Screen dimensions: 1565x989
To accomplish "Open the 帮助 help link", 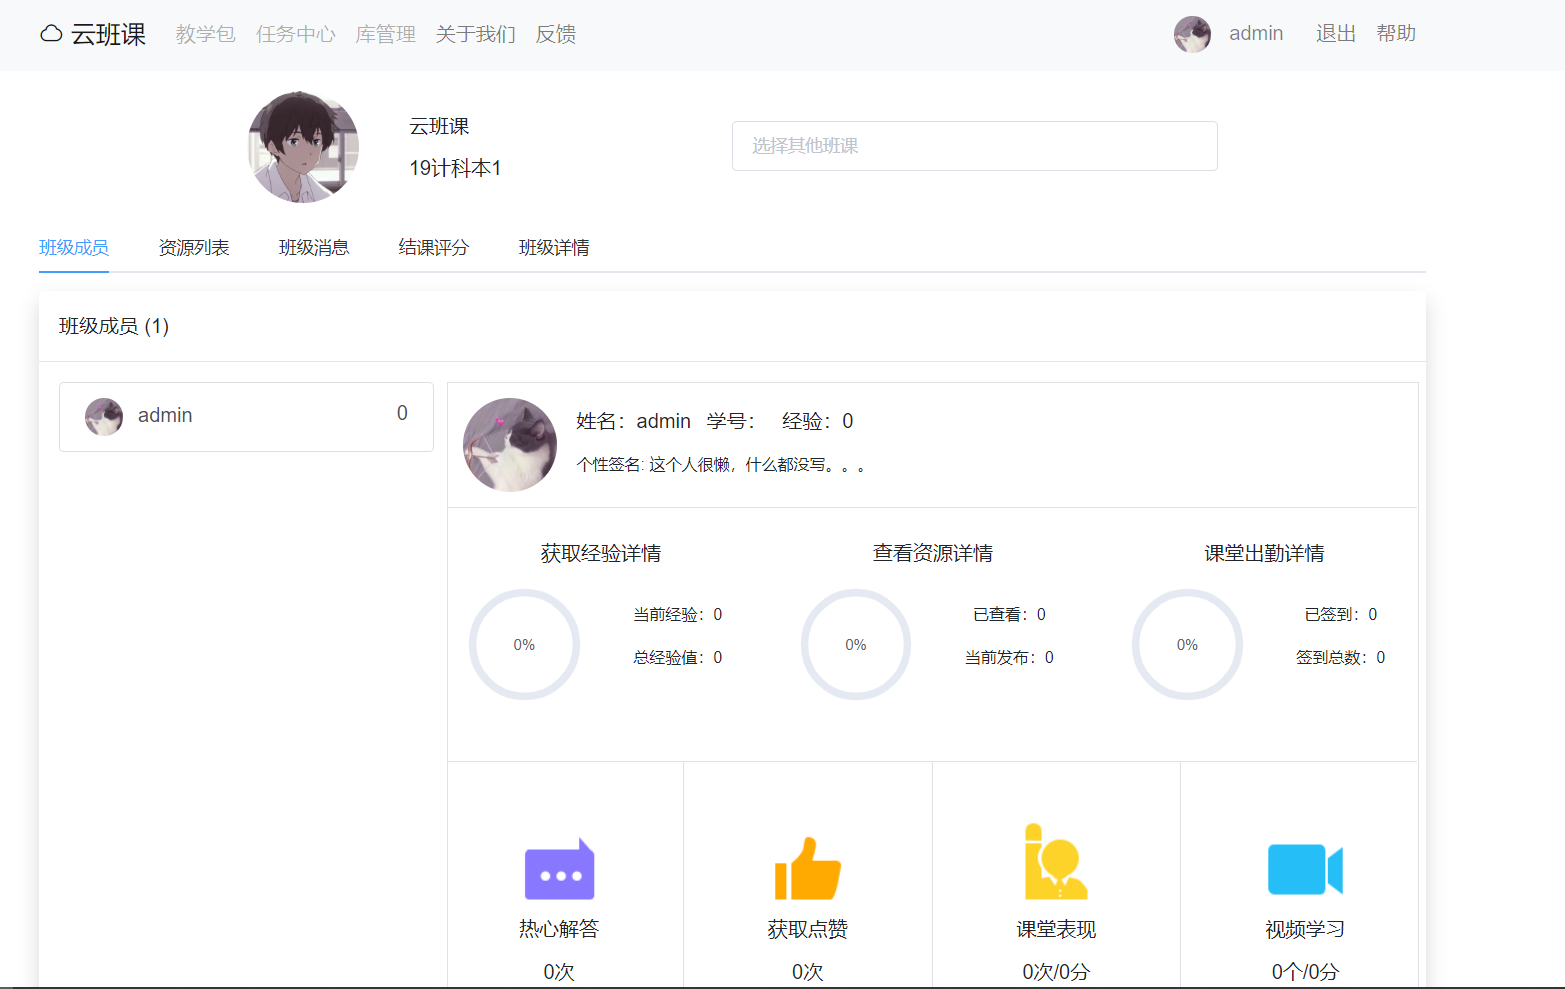I will [1396, 33].
